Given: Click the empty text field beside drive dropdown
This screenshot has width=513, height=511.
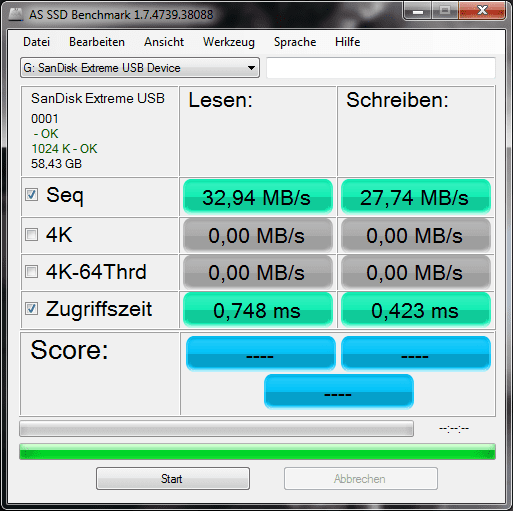Looking at the screenshot, I should 381,68.
